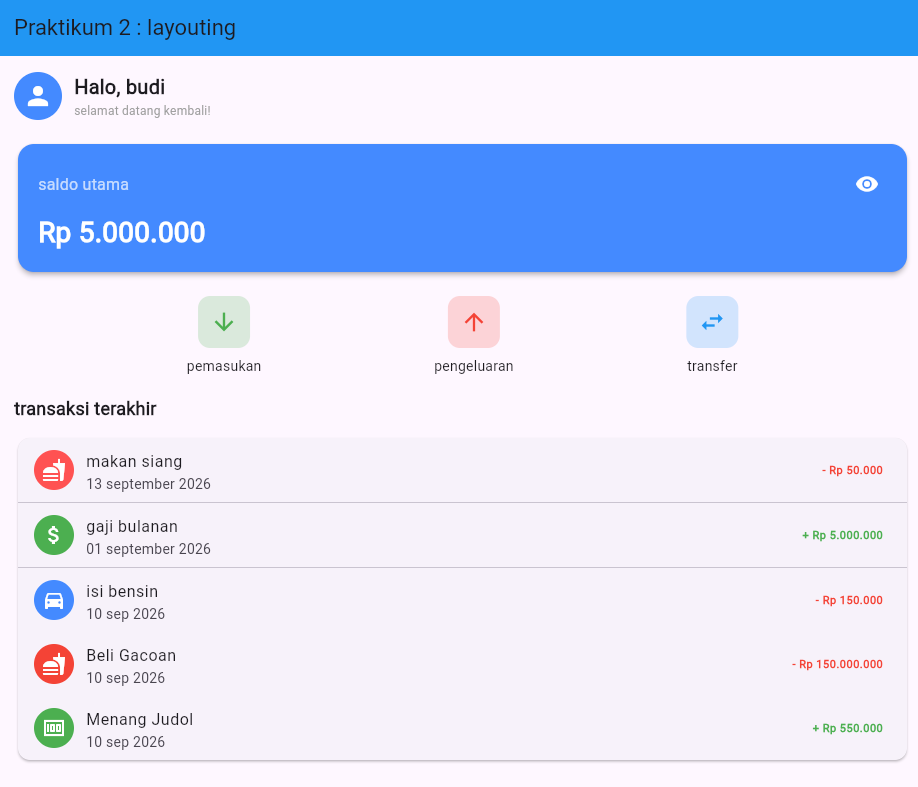Click the Menang Judol money icon
The height and width of the screenshot is (787, 918).
(x=54, y=728)
